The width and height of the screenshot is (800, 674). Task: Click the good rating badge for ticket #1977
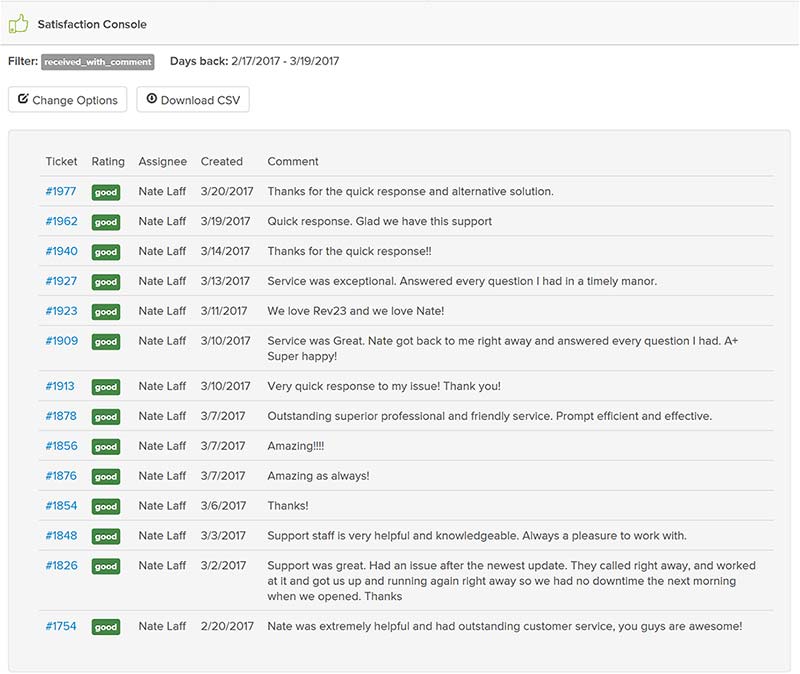click(106, 192)
